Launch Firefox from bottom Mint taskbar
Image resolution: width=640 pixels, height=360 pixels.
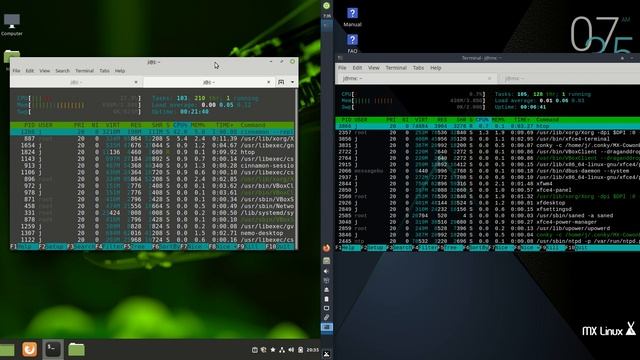29,349
